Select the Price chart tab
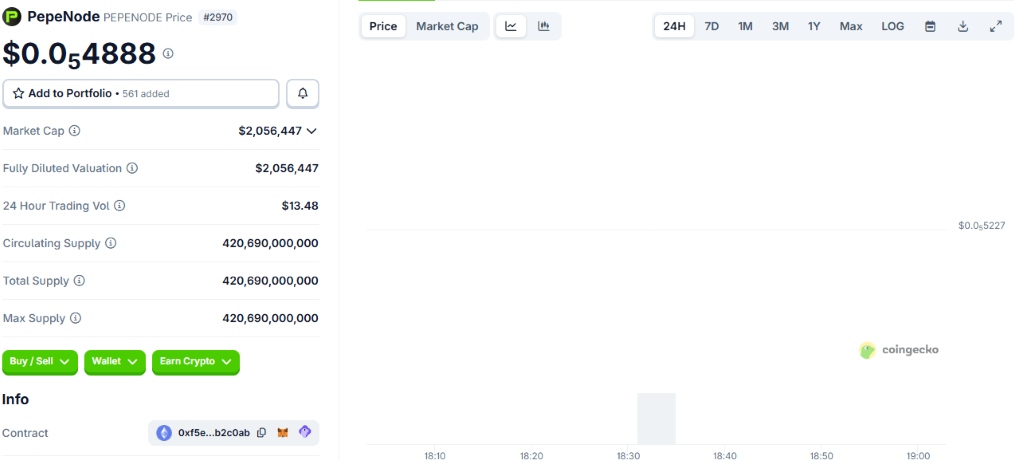The image size is (1024, 461). [x=383, y=26]
